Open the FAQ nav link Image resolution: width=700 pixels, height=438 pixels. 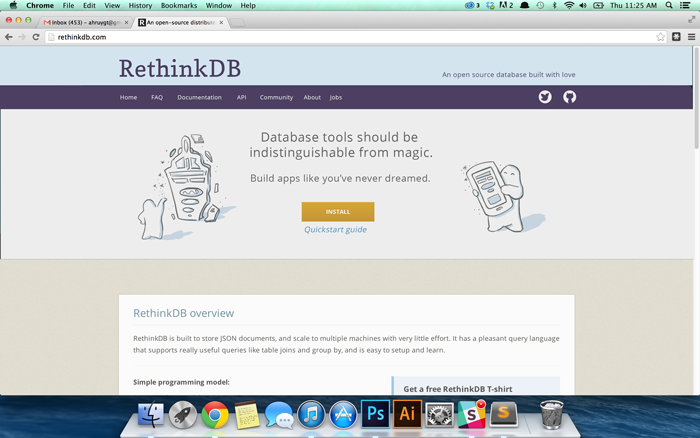pyautogui.click(x=157, y=97)
